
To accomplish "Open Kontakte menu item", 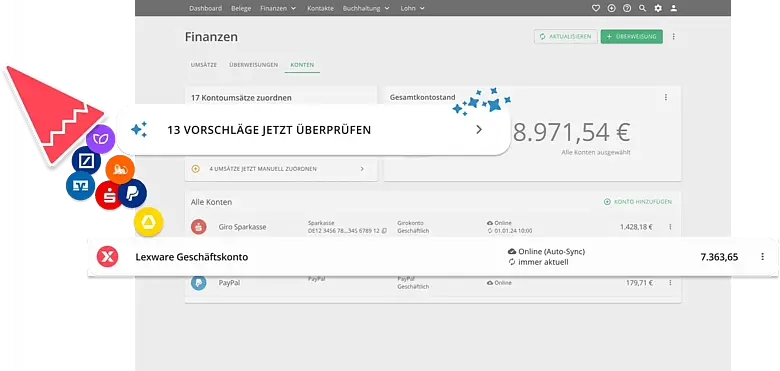I will click(320, 8).
